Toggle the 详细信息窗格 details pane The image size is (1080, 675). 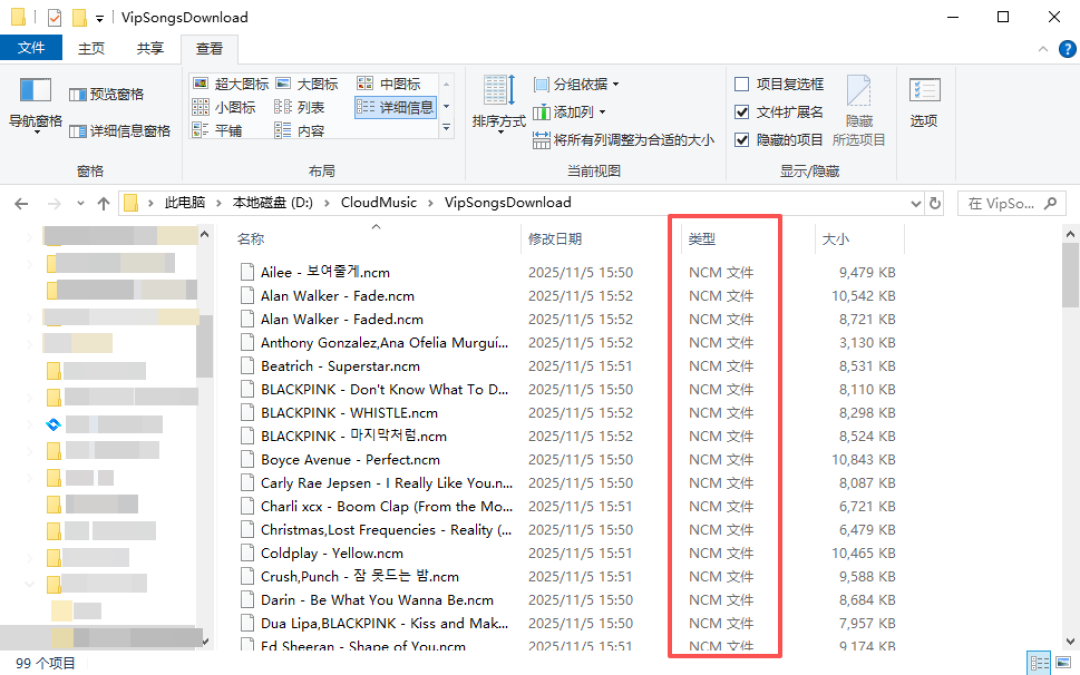120,131
